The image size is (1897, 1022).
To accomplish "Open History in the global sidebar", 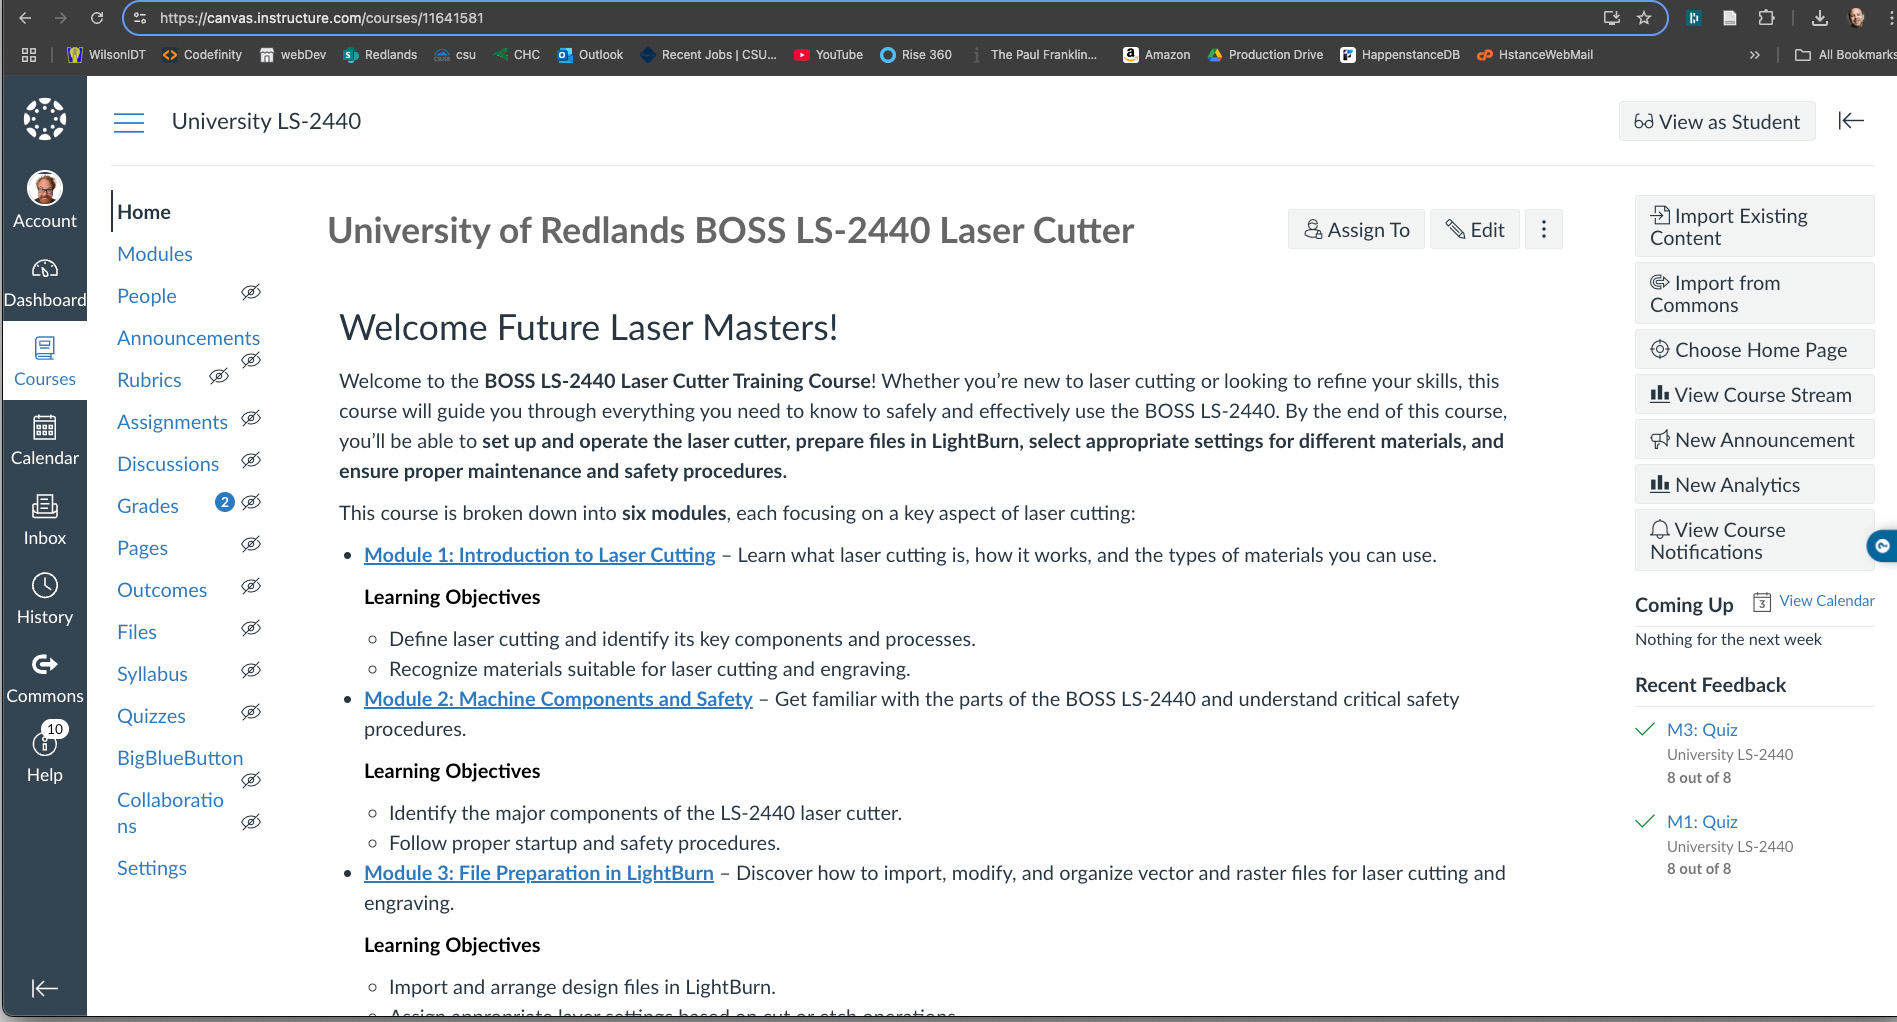I will (x=45, y=587).
